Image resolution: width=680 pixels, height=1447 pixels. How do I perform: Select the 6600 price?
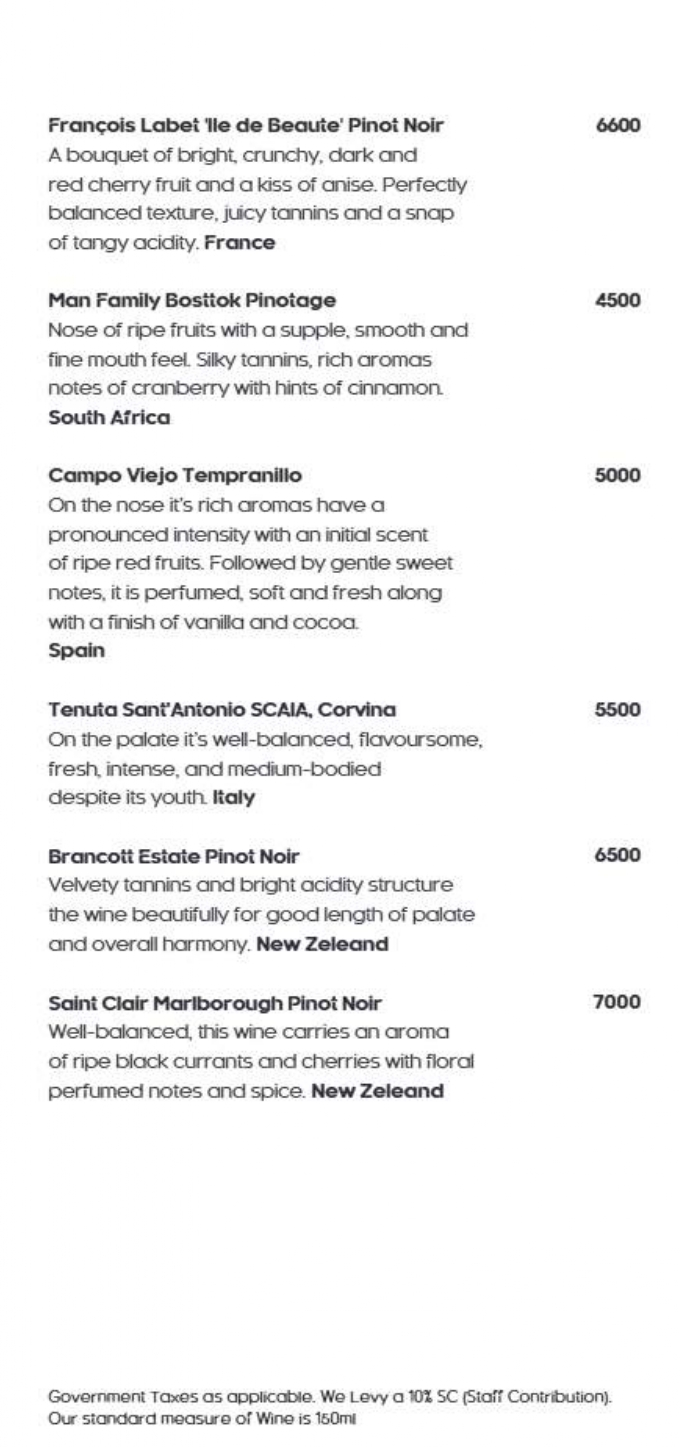[x=617, y=126]
